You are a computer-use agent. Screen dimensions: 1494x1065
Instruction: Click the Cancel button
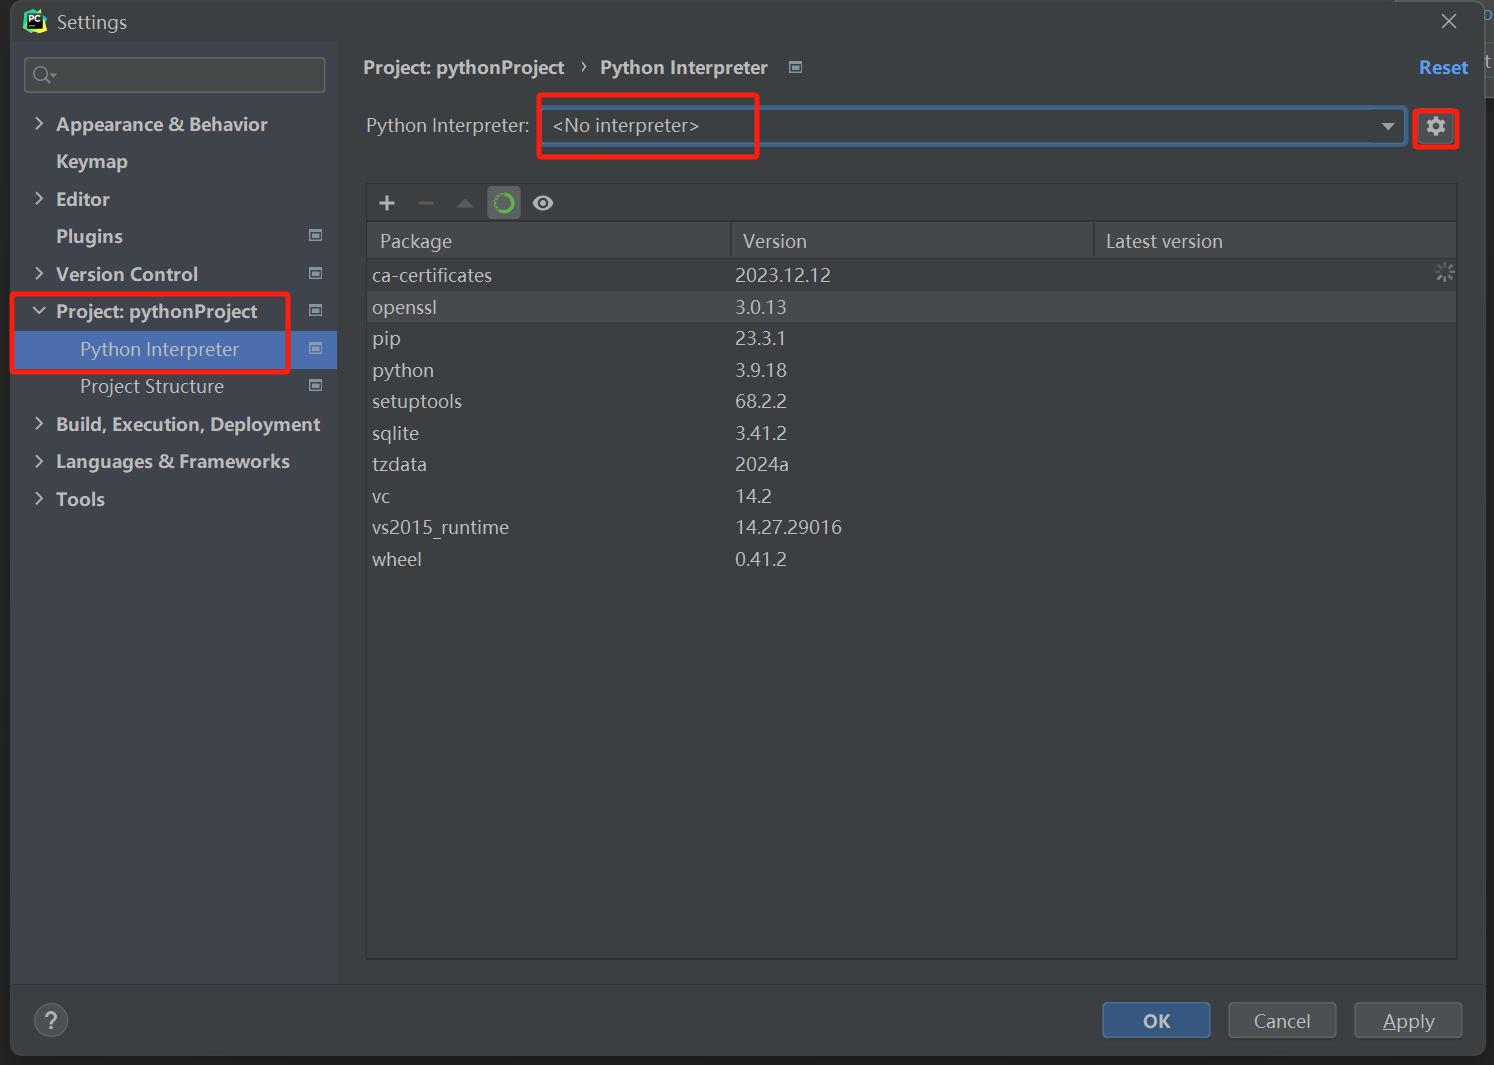[1282, 1020]
